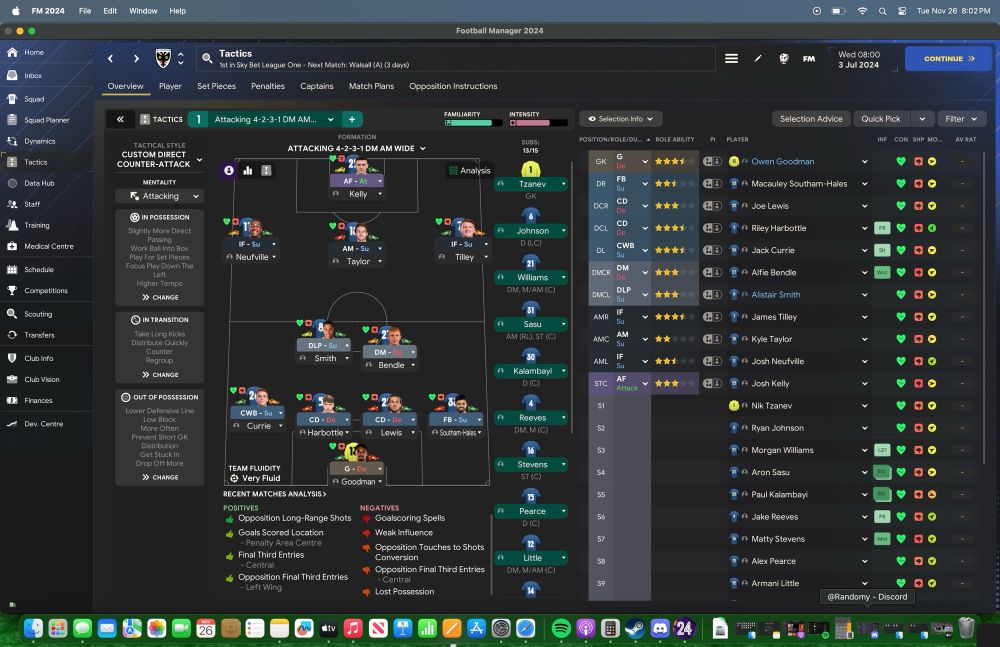The height and width of the screenshot is (647, 1000).
Task: Click Change under In Possession
Action: [x=160, y=297]
